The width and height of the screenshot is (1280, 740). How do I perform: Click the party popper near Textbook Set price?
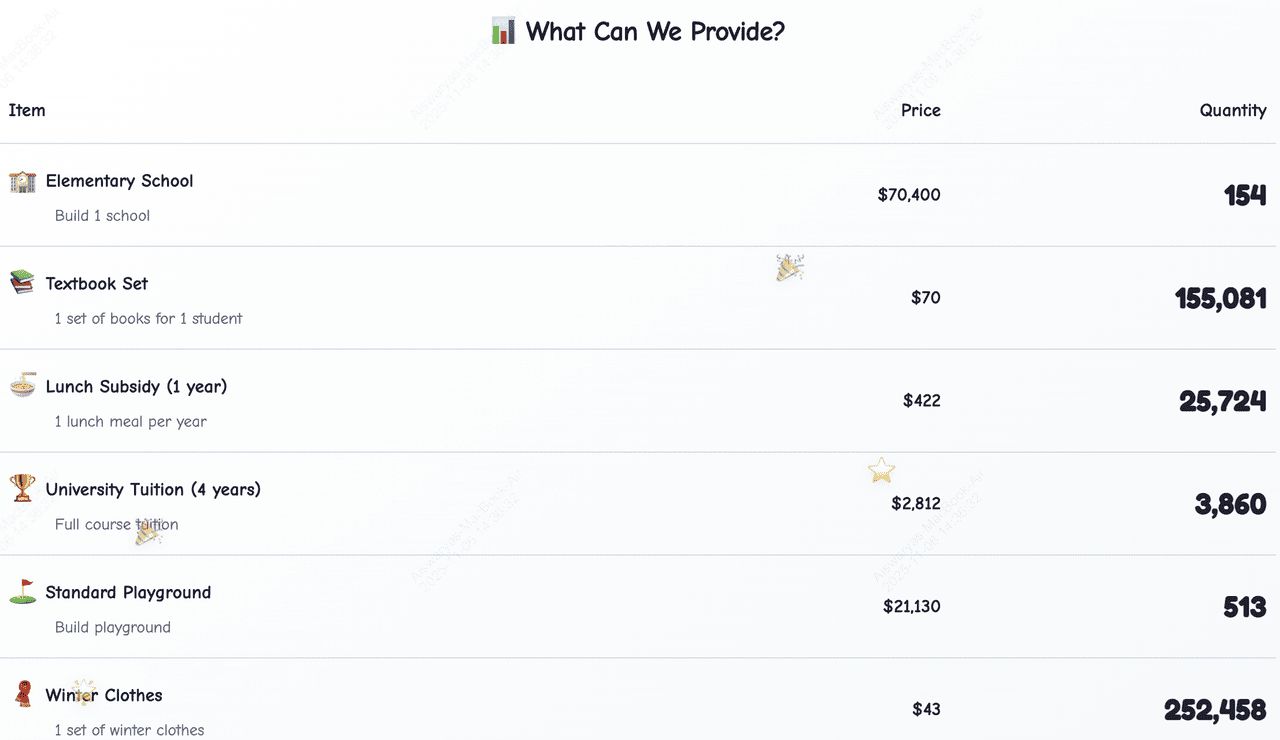pyautogui.click(x=790, y=268)
